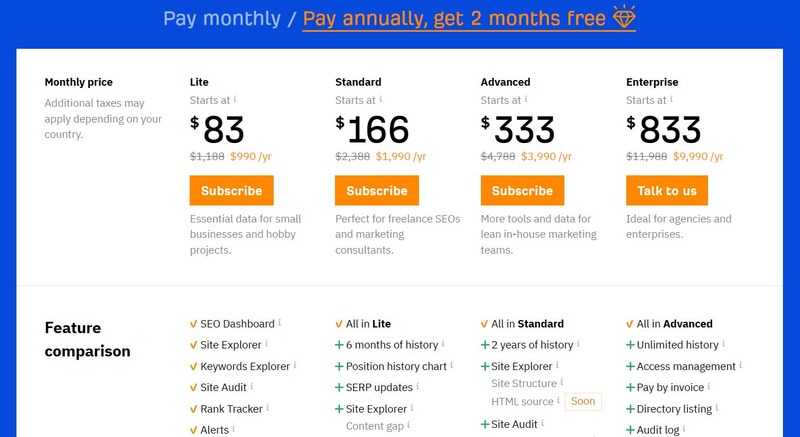Screen dimensions: 800x437
Task: Select Pay annually, get 2 months free
Action: [454, 19]
